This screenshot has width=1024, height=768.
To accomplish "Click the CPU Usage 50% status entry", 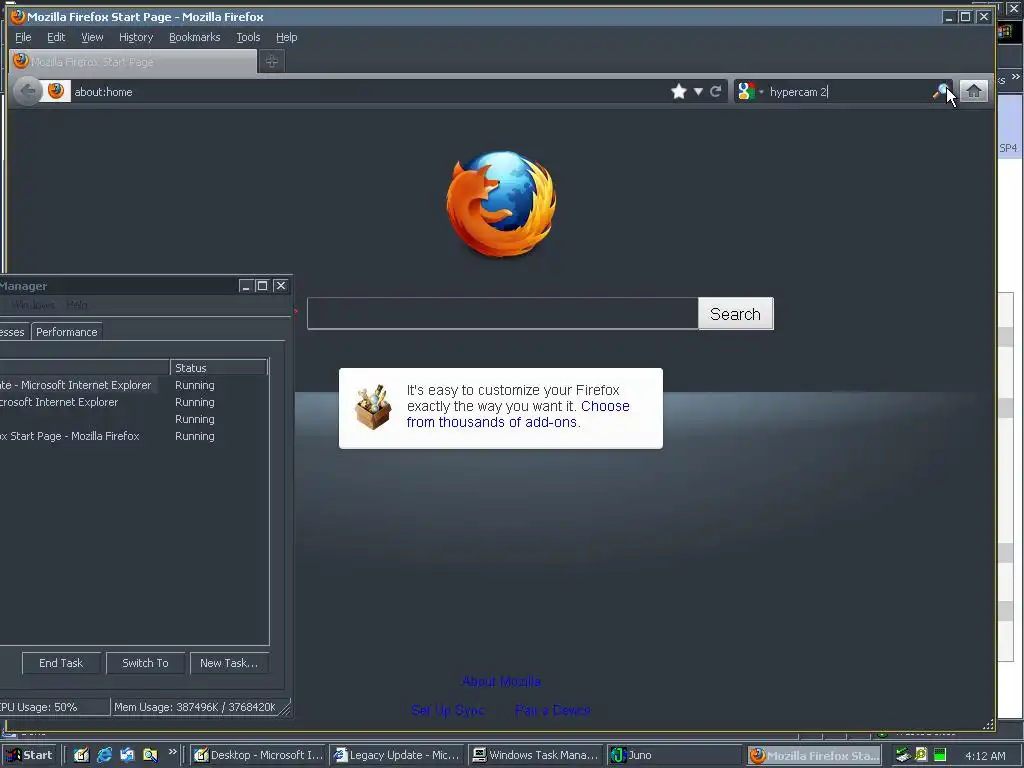I will [x=54, y=707].
